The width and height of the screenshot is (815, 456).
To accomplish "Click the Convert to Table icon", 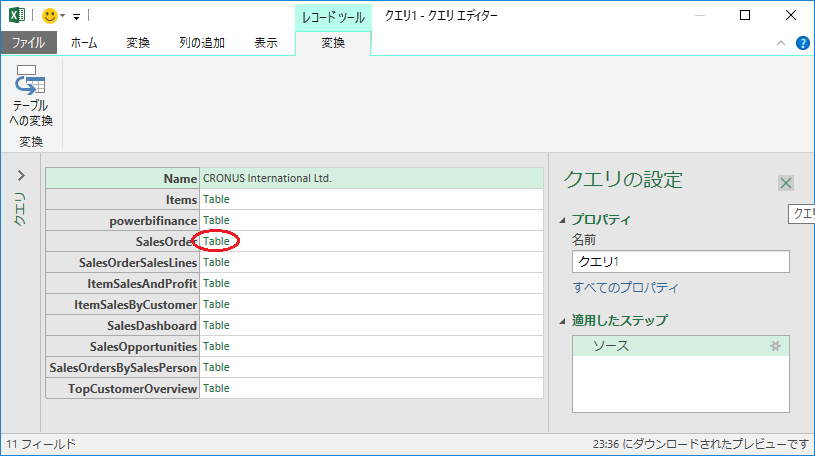I will 29,80.
